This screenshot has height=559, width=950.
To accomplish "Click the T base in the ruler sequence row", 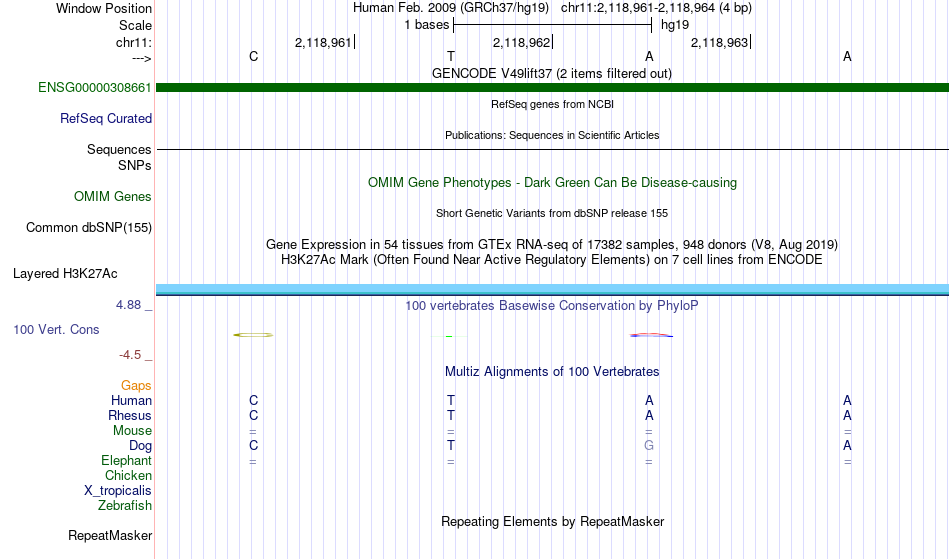I will pyautogui.click(x=451, y=56).
